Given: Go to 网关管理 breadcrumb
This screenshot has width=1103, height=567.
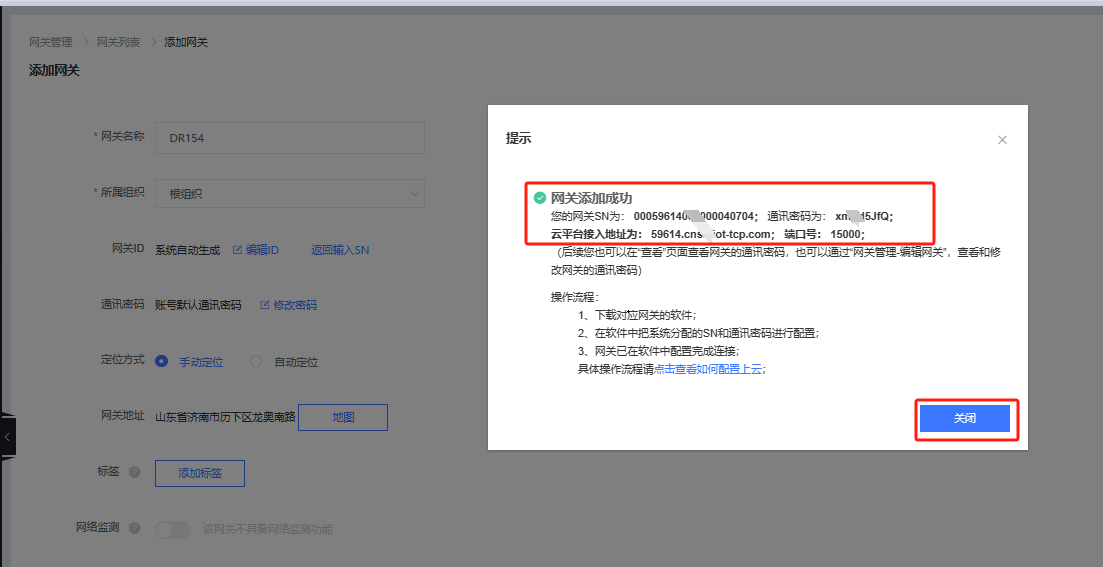Looking at the screenshot, I should pyautogui.click(x=51, y=42).
